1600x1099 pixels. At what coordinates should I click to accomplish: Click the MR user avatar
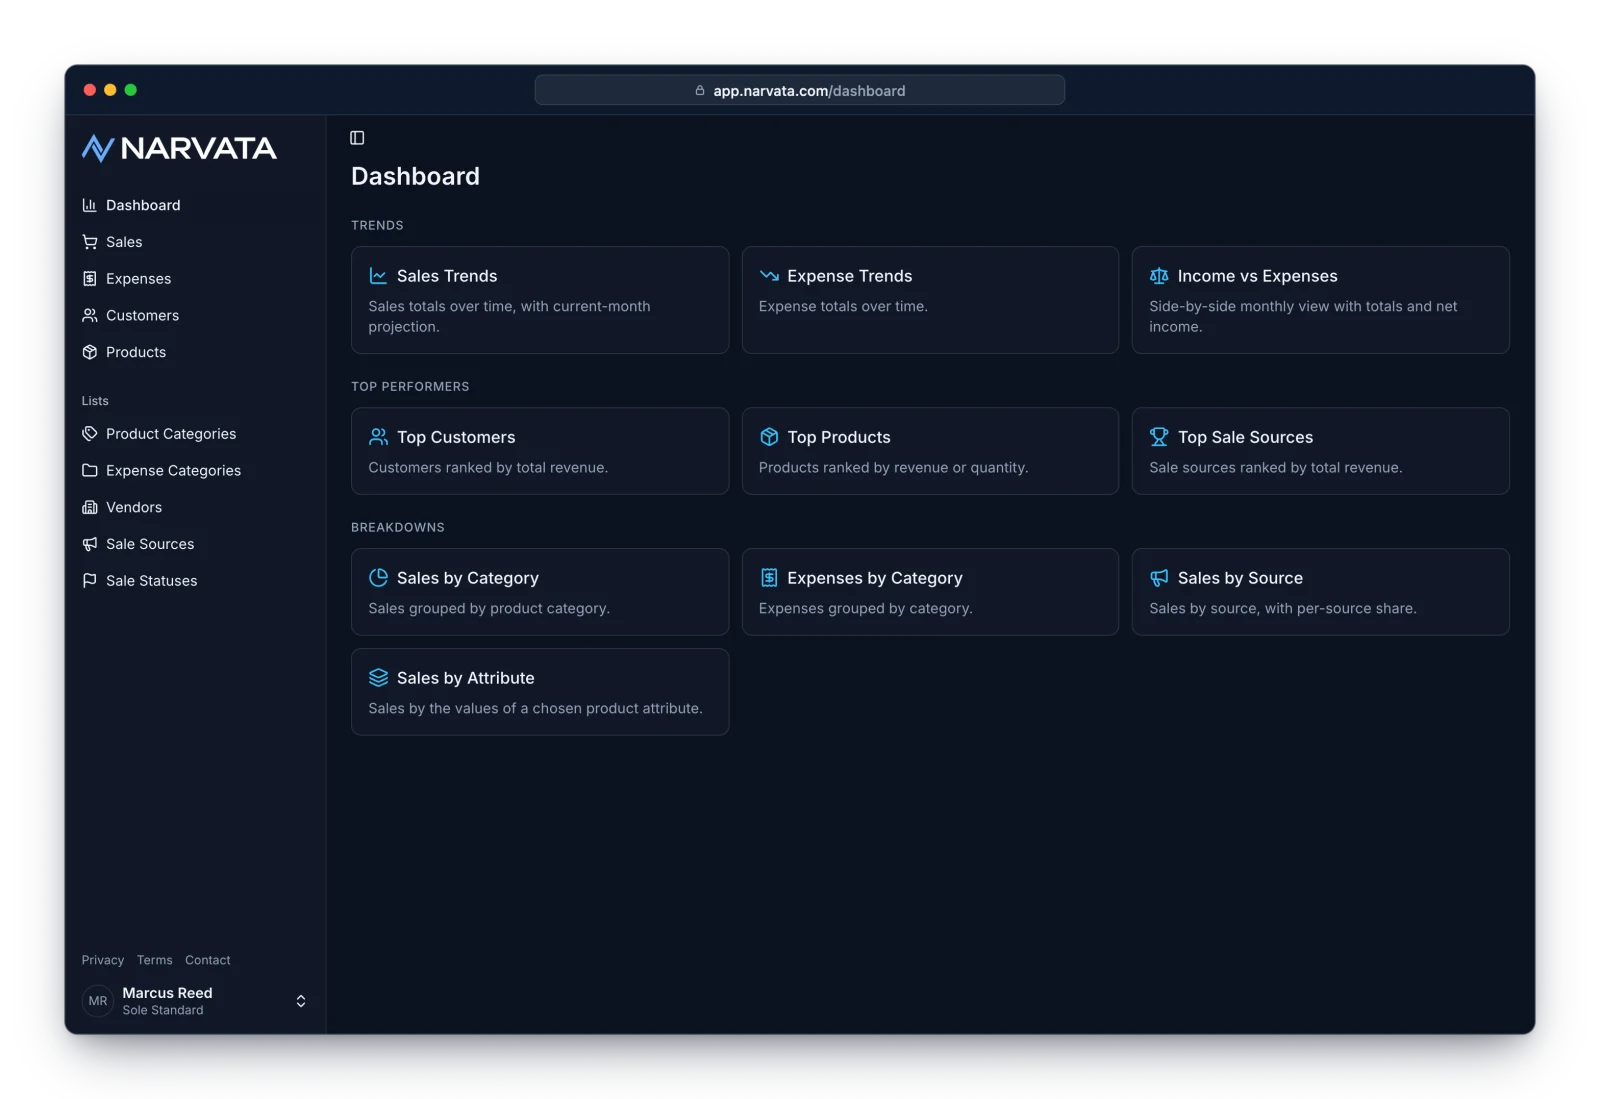click(x=98, y=1001)
